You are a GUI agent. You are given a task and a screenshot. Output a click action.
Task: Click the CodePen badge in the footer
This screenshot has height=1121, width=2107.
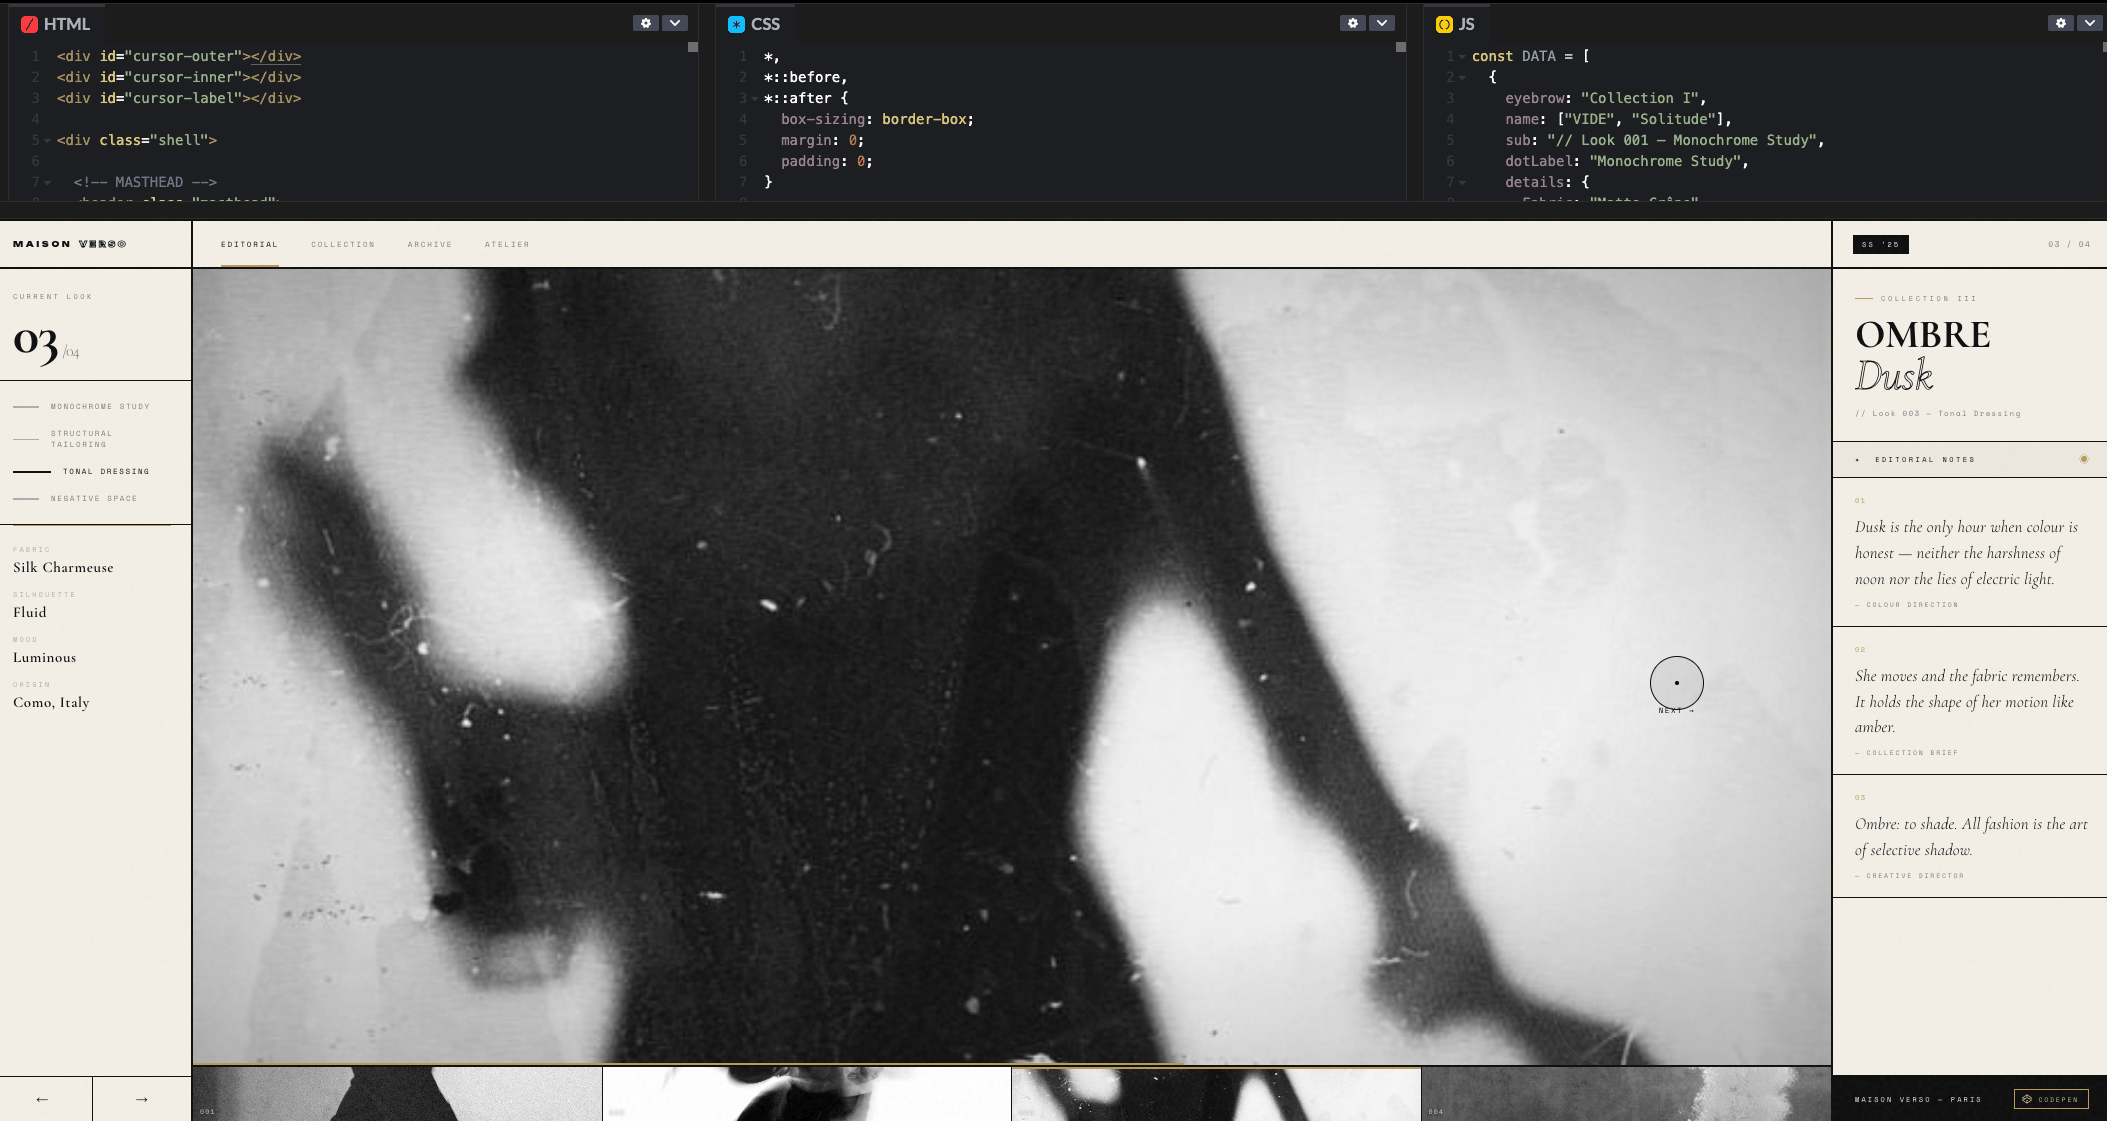coord(2050,1099)
